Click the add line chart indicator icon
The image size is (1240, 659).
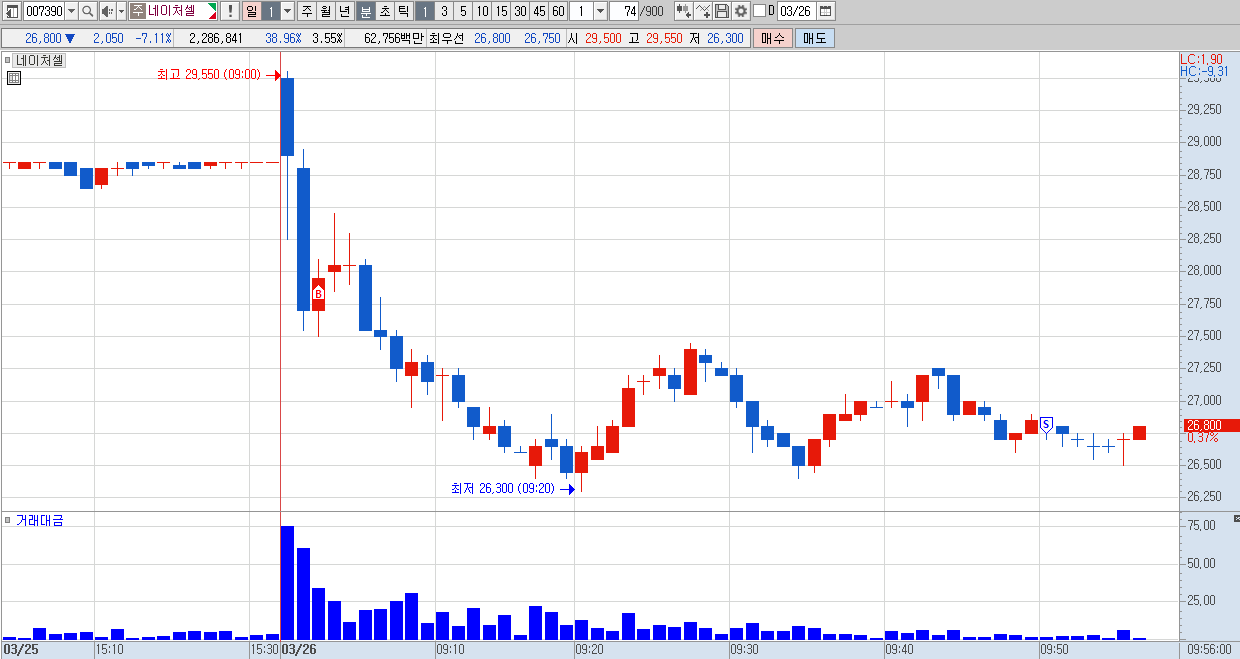click(x=703, y=11)
